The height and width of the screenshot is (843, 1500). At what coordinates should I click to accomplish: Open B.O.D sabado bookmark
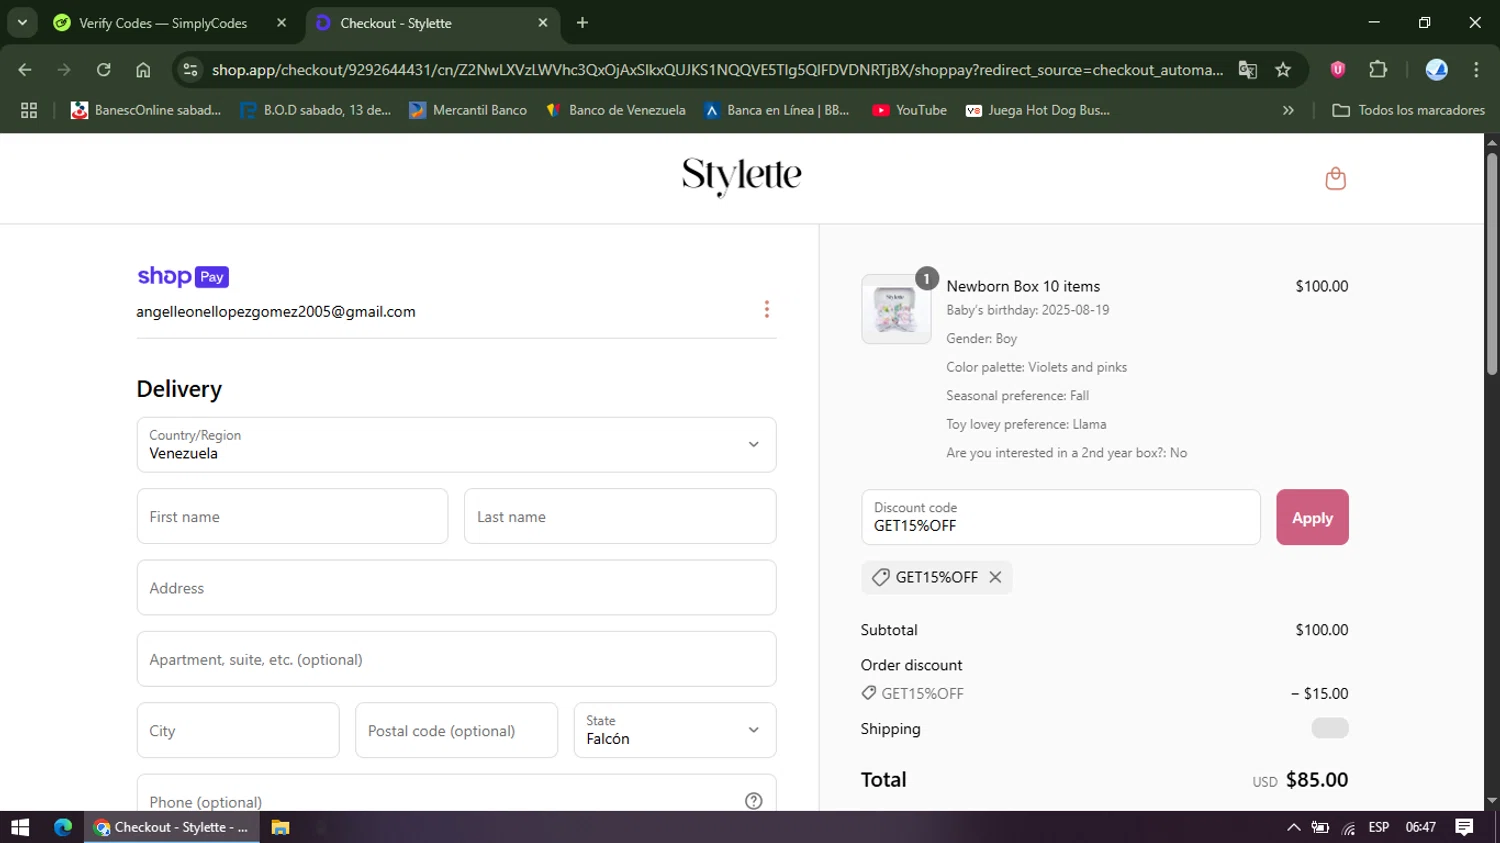click(x=316, y=110)
